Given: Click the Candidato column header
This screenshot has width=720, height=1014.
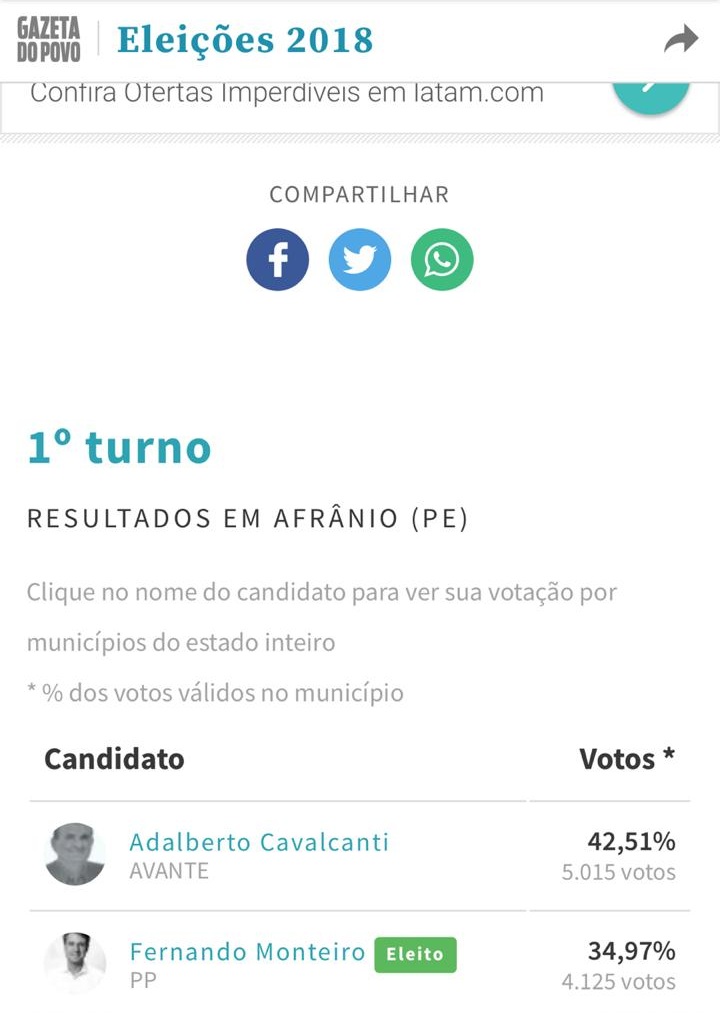Looking at the screenshot, I should 114,759.
